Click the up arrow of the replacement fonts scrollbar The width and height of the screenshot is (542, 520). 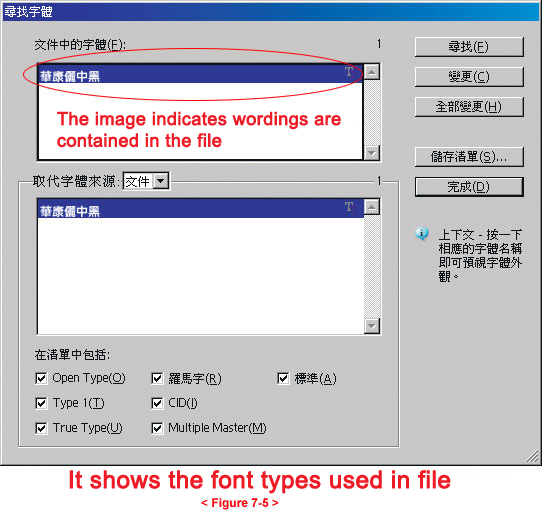372,207
